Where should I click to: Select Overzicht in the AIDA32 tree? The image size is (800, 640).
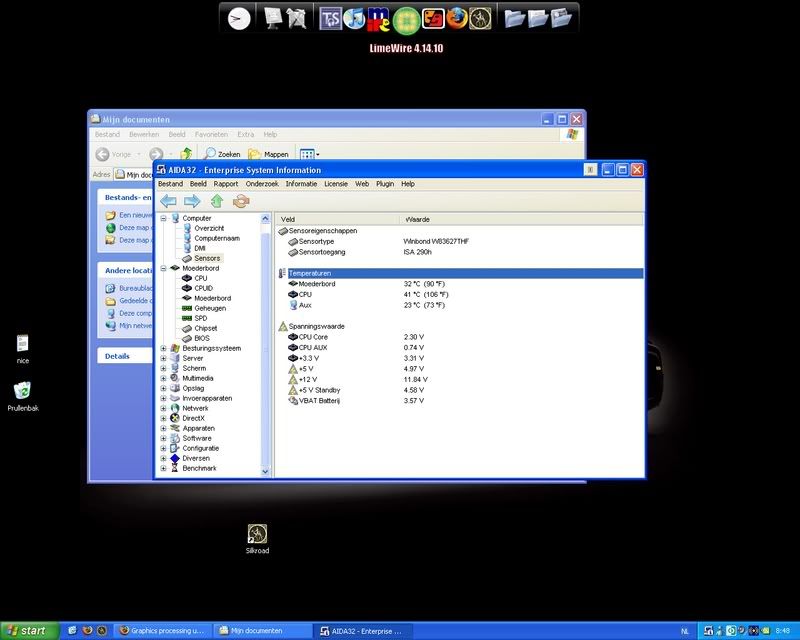(x=209, y=228)
